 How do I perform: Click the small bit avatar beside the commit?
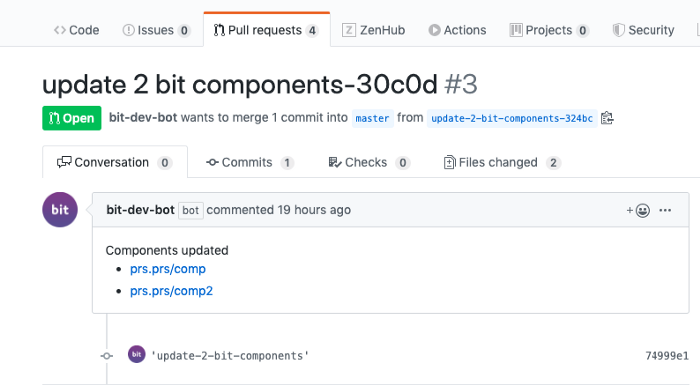137,354
